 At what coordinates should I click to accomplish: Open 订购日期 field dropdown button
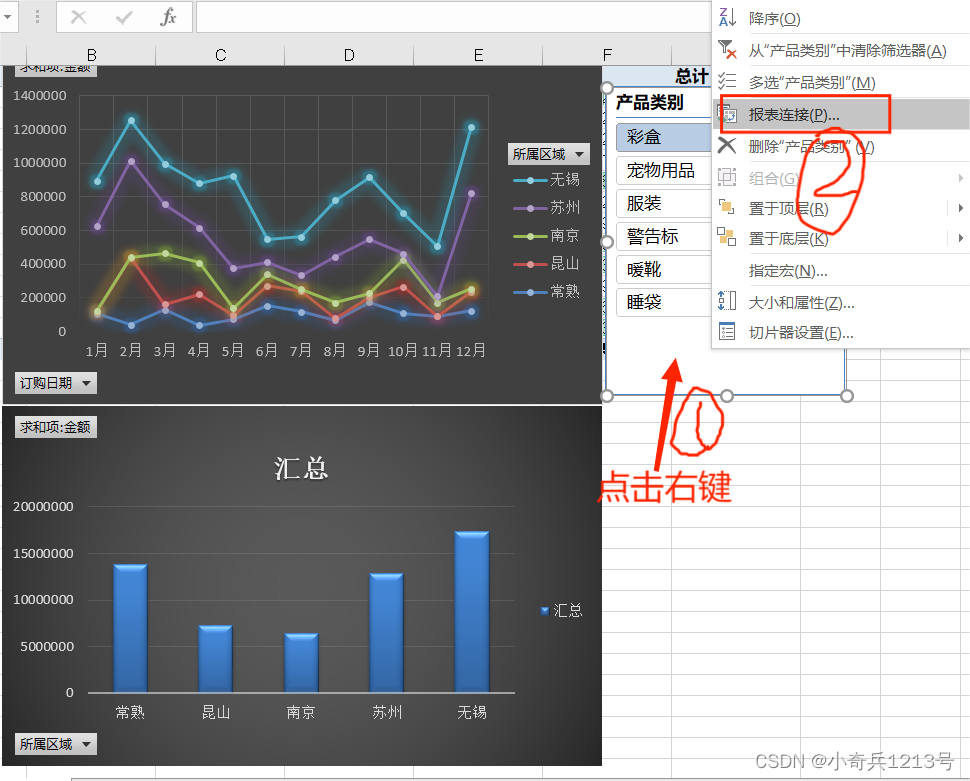pyautogui.click(x=55, y=383)
